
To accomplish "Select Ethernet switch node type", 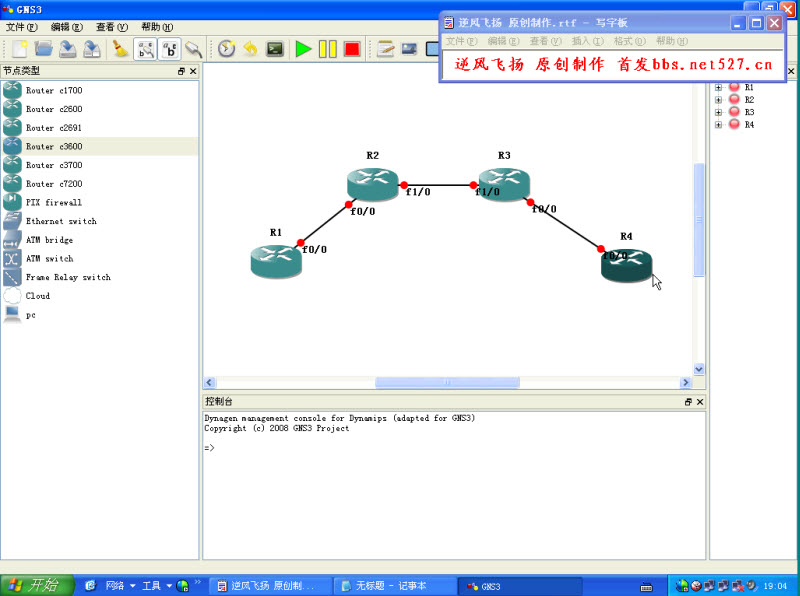I will [100, 221].
